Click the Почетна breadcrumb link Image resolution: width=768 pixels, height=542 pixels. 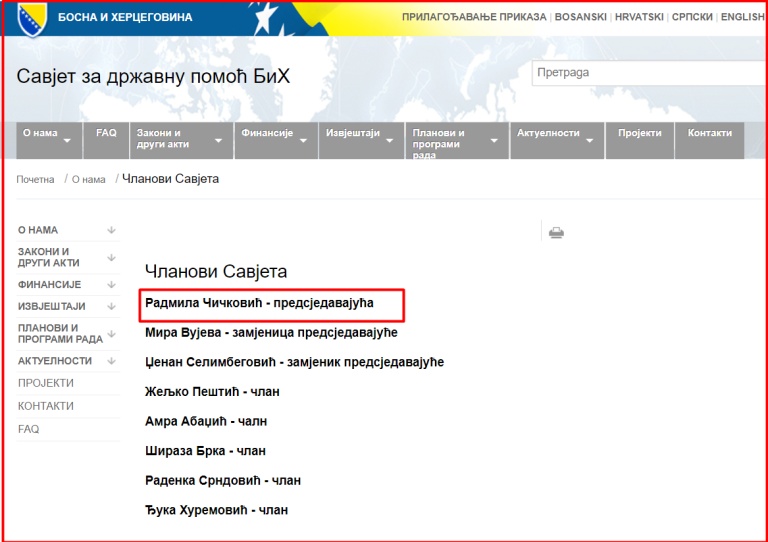point(35,179)
